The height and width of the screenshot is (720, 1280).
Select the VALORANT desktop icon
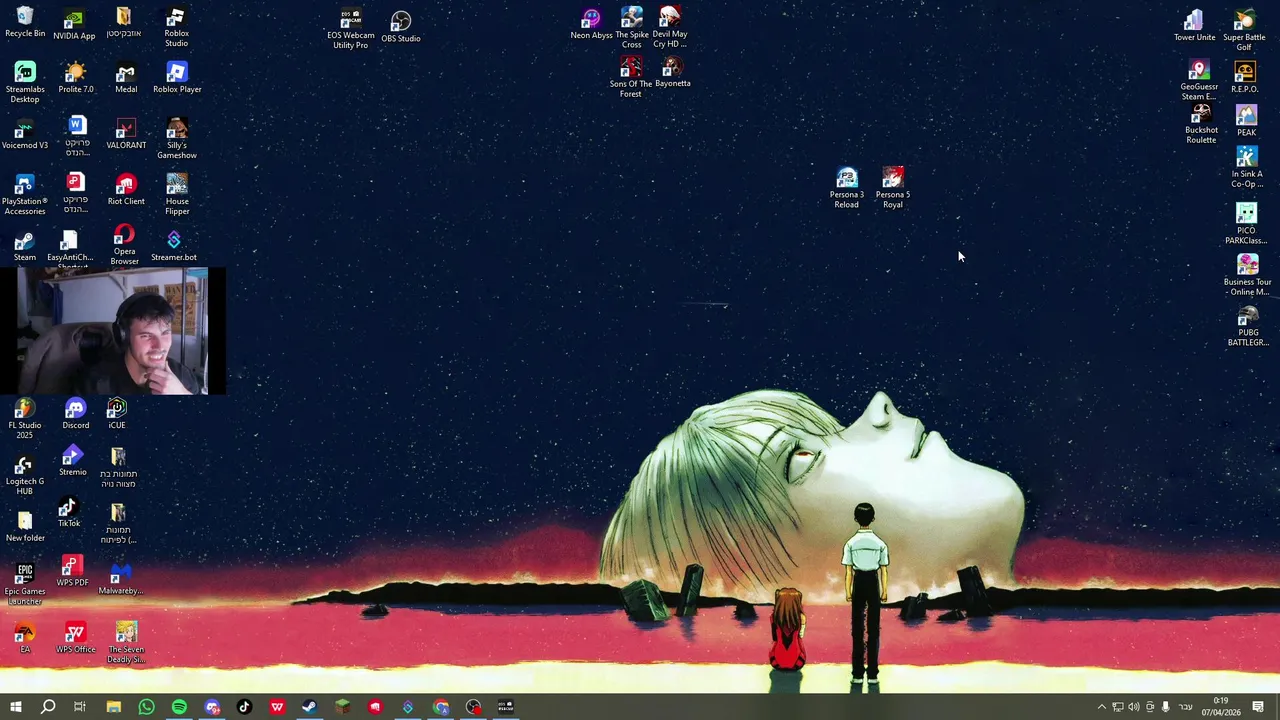[126, 134]
